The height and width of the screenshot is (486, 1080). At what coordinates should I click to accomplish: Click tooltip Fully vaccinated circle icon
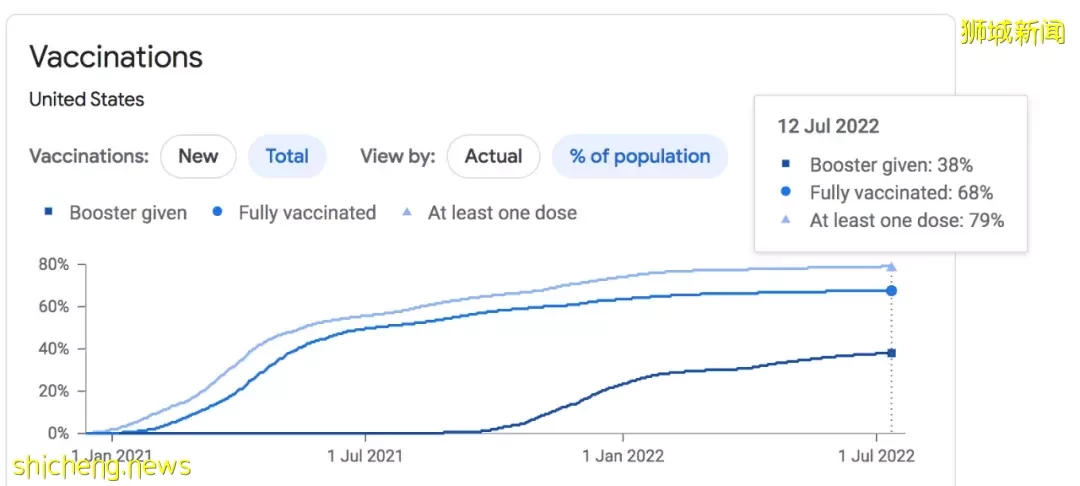tap(787, 192)
